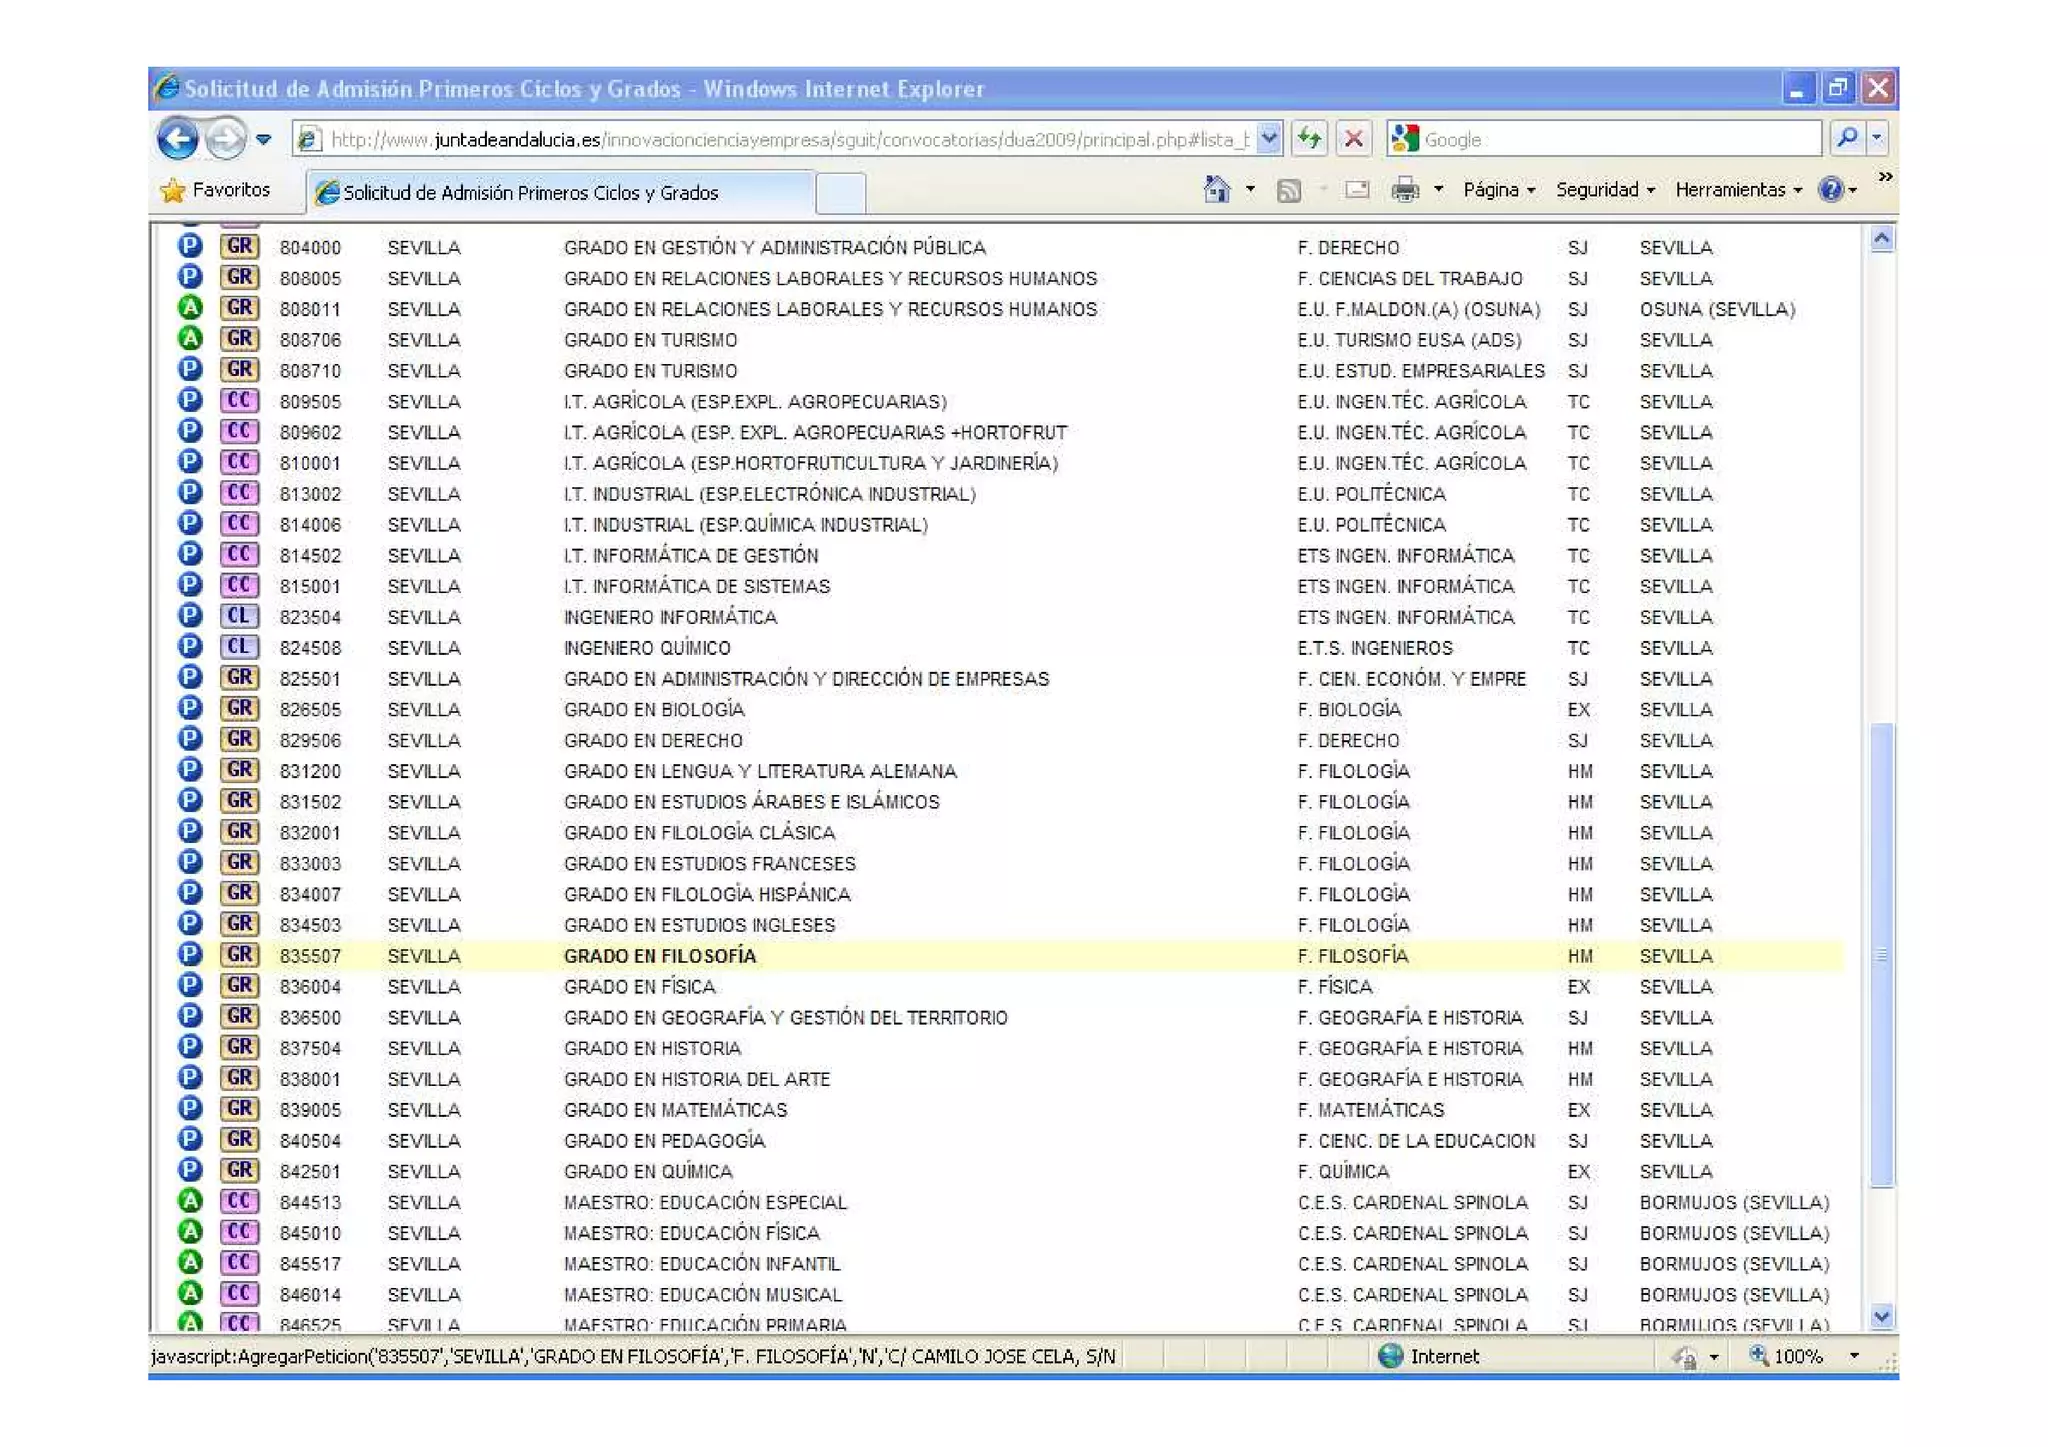
Task: Click the RSS feeds icon
Action: [x=1289, y=190]
